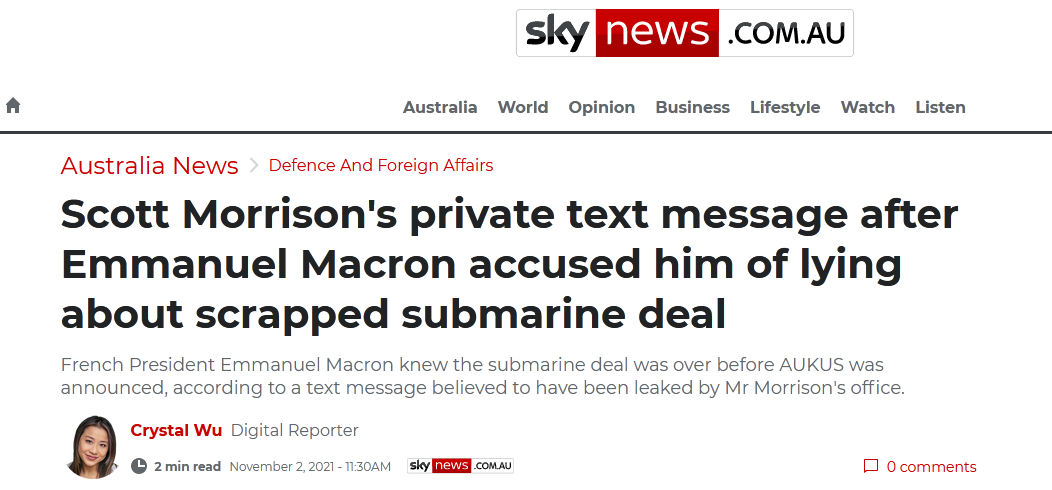Image resolution: width=1052 pixels, height=490 pixels.
Task: Click the clock read-time icon
Action: (139, 466)
